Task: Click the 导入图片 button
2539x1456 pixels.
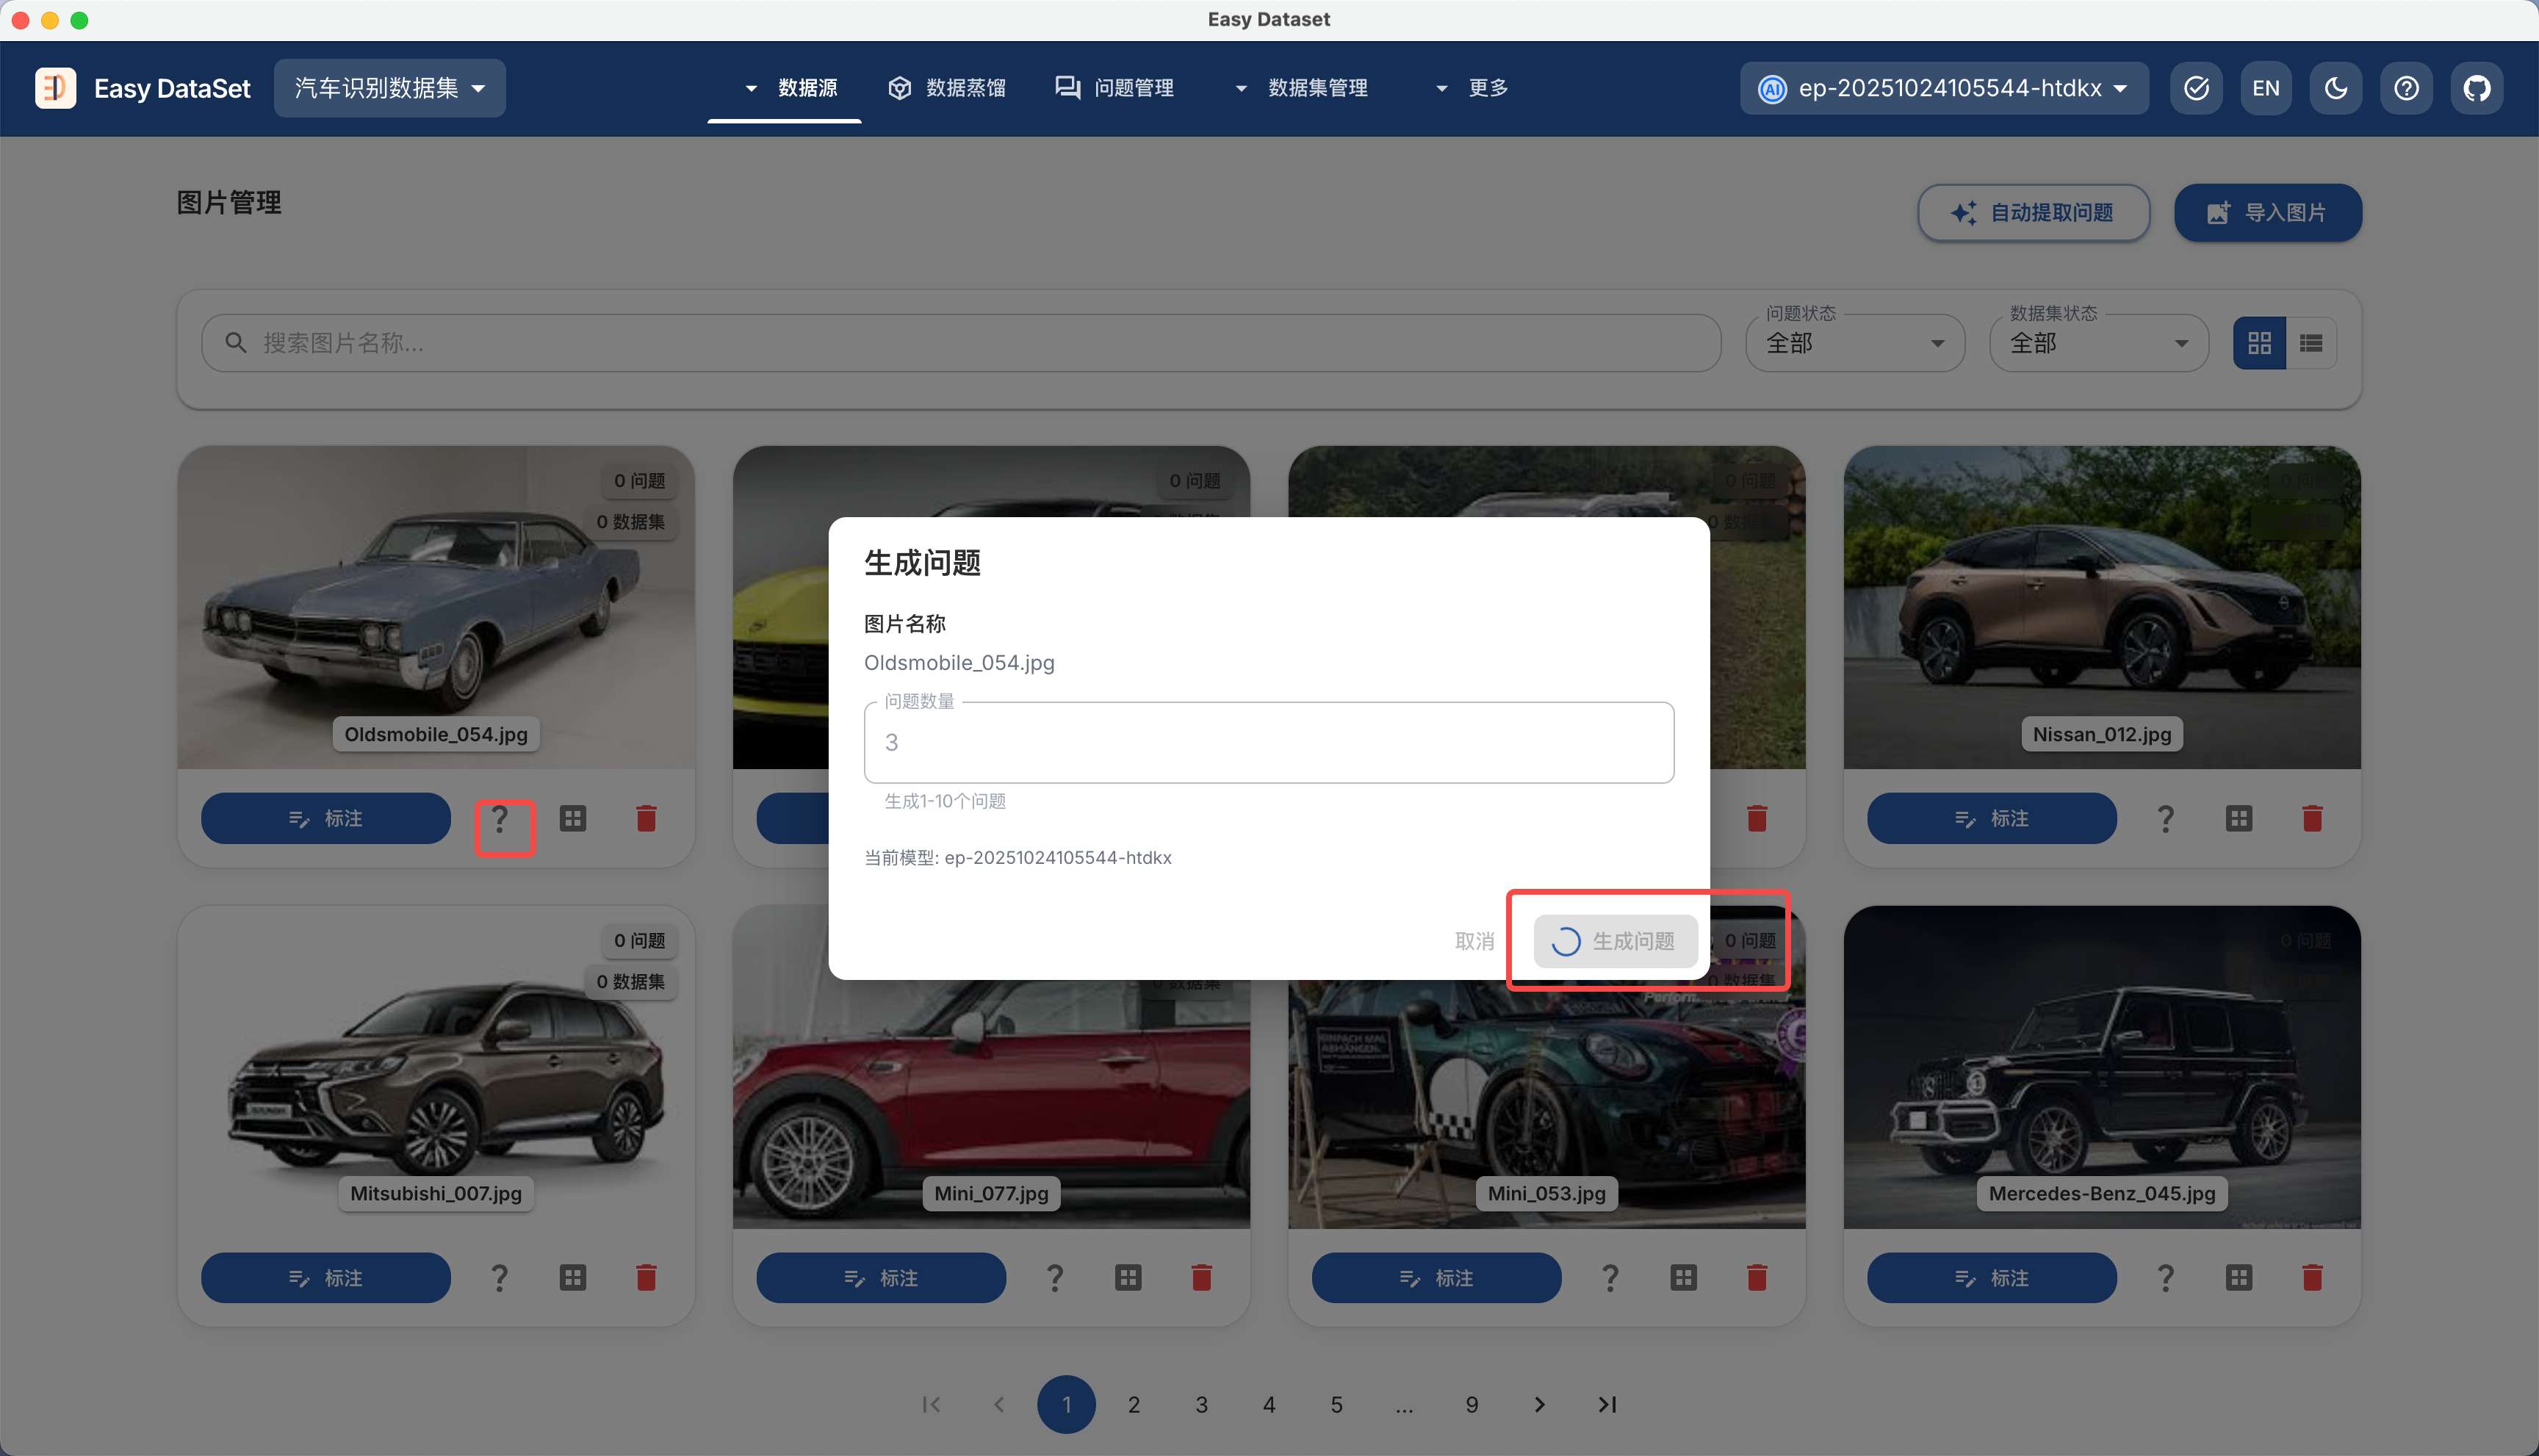Action: (x=2267, y=212)
